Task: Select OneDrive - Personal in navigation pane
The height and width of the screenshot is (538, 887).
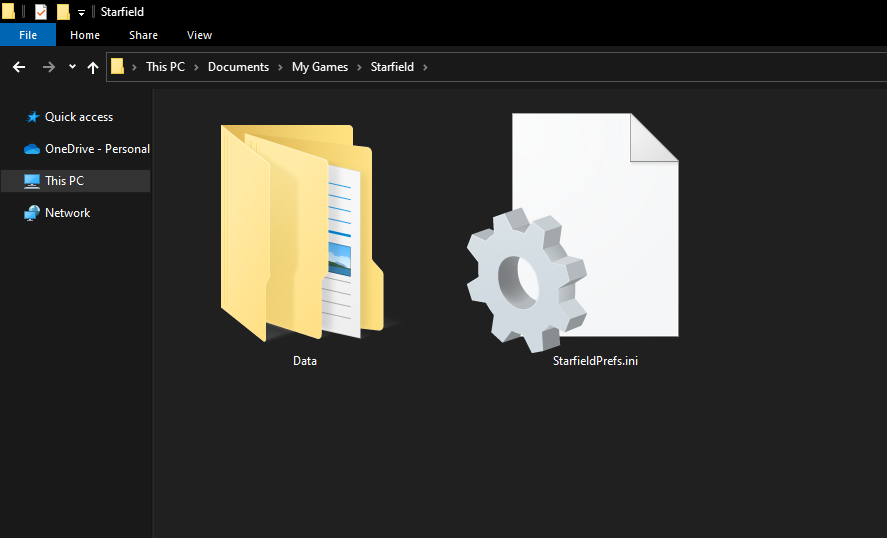Action: (x=76, y=149)
